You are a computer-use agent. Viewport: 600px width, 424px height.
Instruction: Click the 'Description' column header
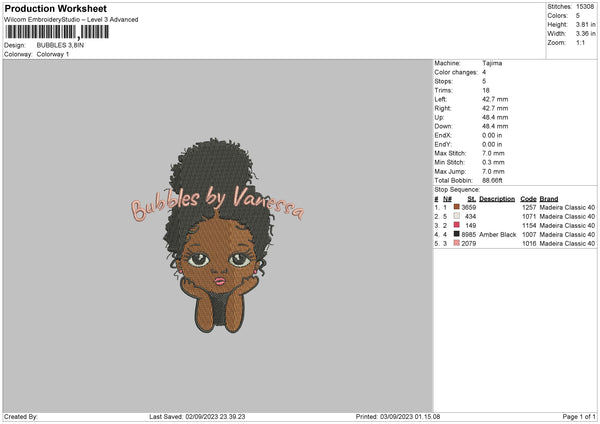click(497, 199)
